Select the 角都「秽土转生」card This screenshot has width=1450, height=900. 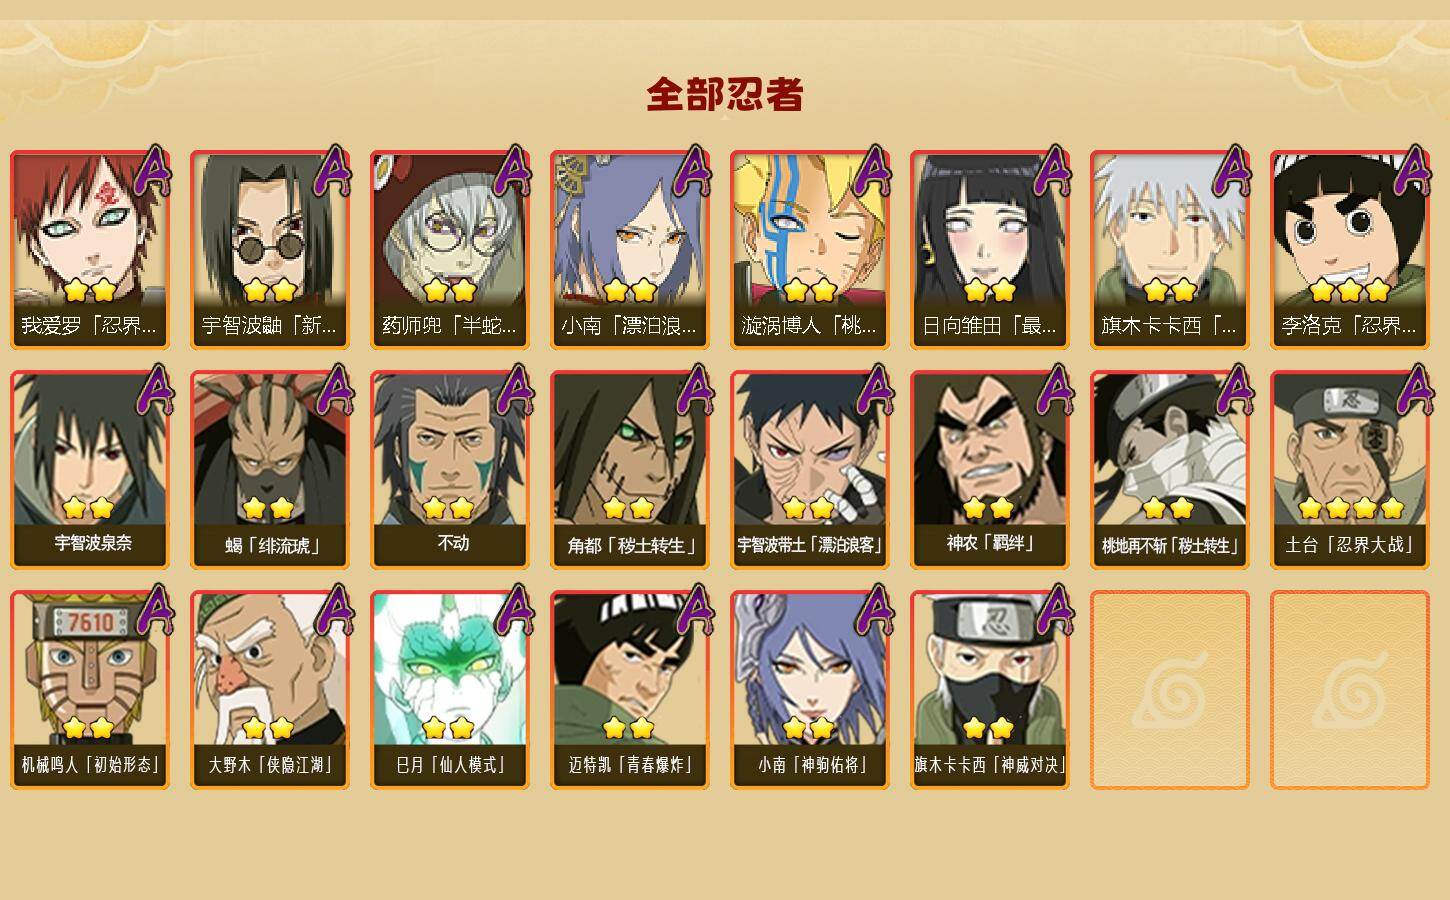(x=630, y=470)
